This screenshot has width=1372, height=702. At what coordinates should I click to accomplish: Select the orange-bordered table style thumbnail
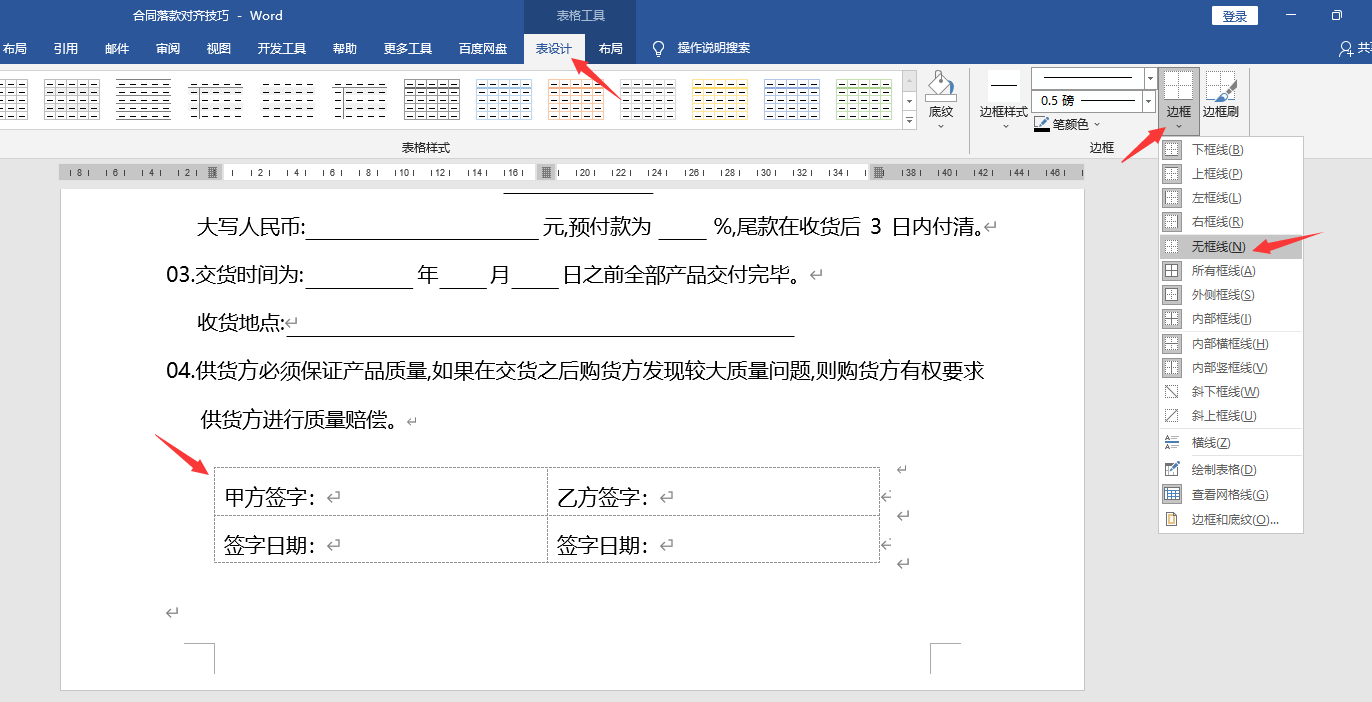(575, 99)
